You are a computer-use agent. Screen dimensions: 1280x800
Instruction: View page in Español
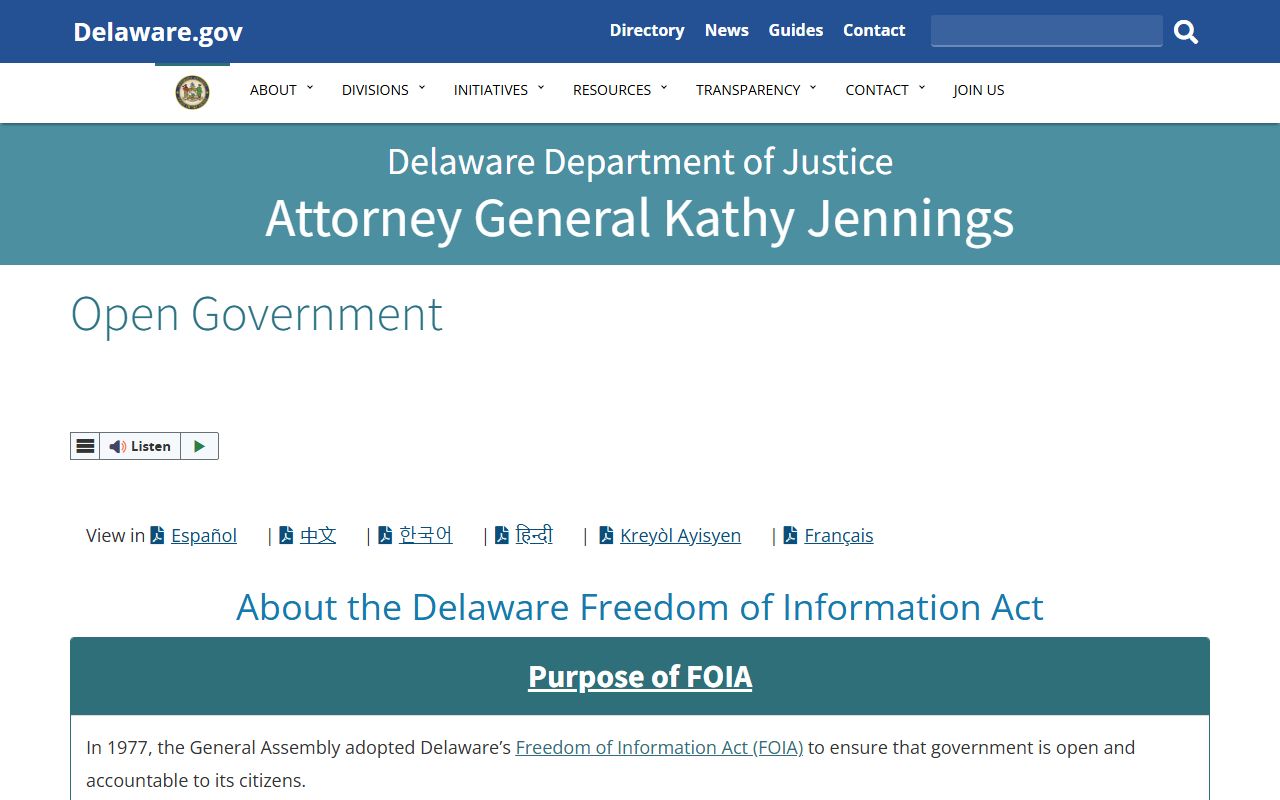point(204,536)
